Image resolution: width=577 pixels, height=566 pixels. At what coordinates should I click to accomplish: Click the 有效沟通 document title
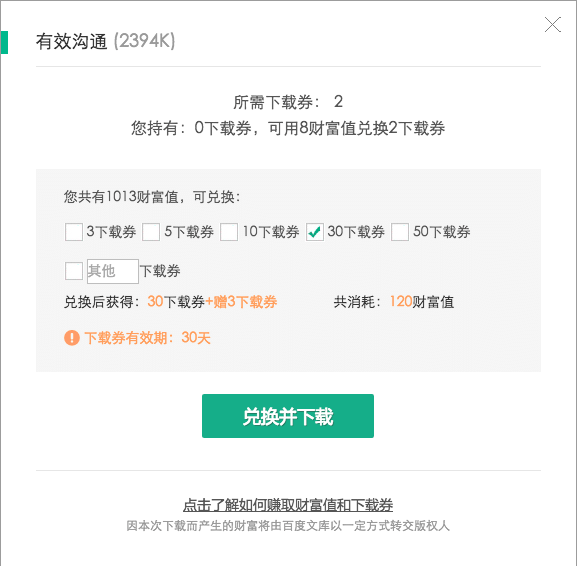click(71, 41)
